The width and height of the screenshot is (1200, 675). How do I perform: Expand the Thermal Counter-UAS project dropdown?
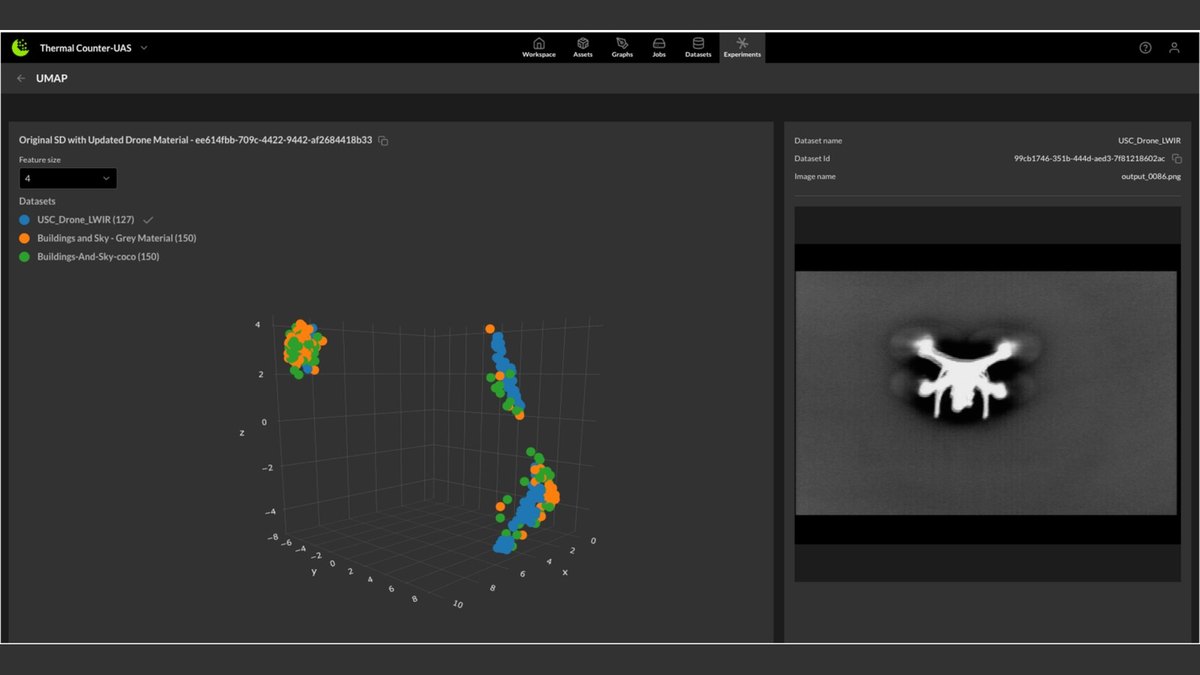144,47
